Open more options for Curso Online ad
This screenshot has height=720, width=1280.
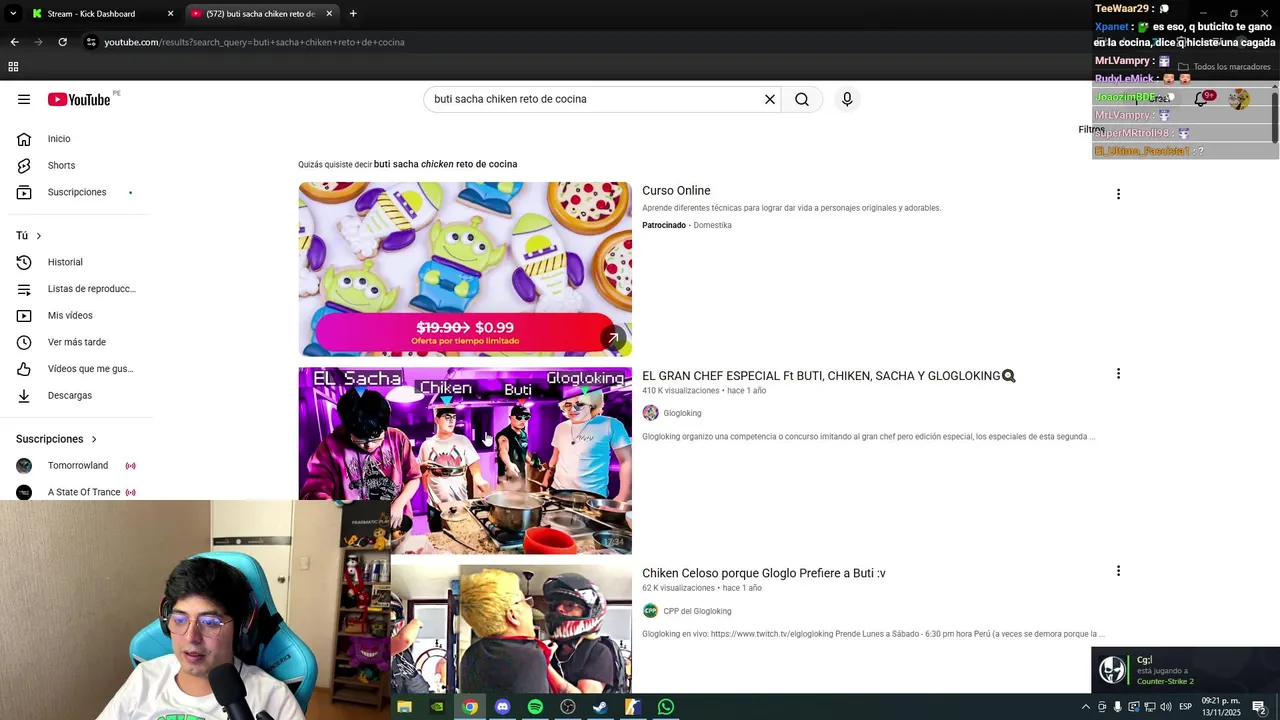(1118, 194)
